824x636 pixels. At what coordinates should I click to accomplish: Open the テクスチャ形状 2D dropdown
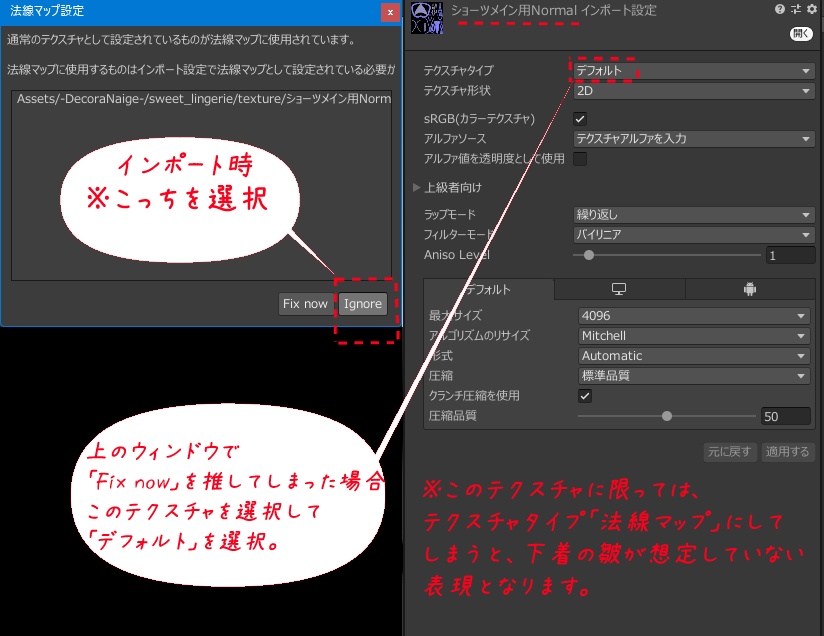click(694, 91)
